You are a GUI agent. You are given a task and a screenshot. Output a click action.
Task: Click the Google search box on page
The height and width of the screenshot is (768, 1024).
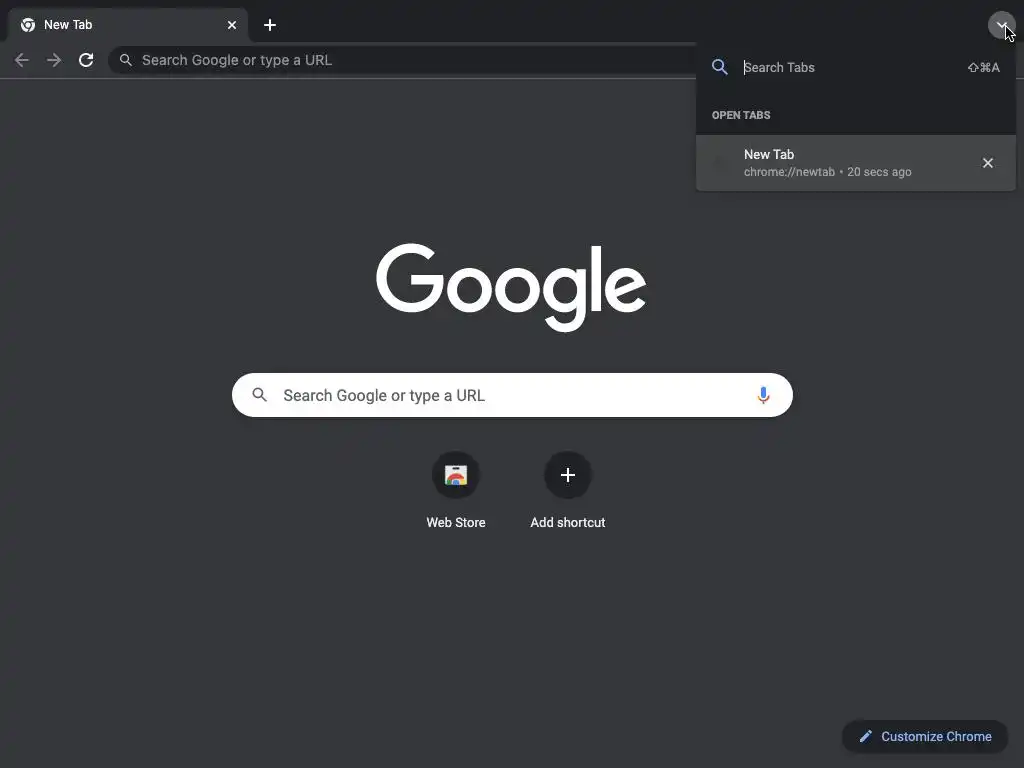tap(512, 395)
